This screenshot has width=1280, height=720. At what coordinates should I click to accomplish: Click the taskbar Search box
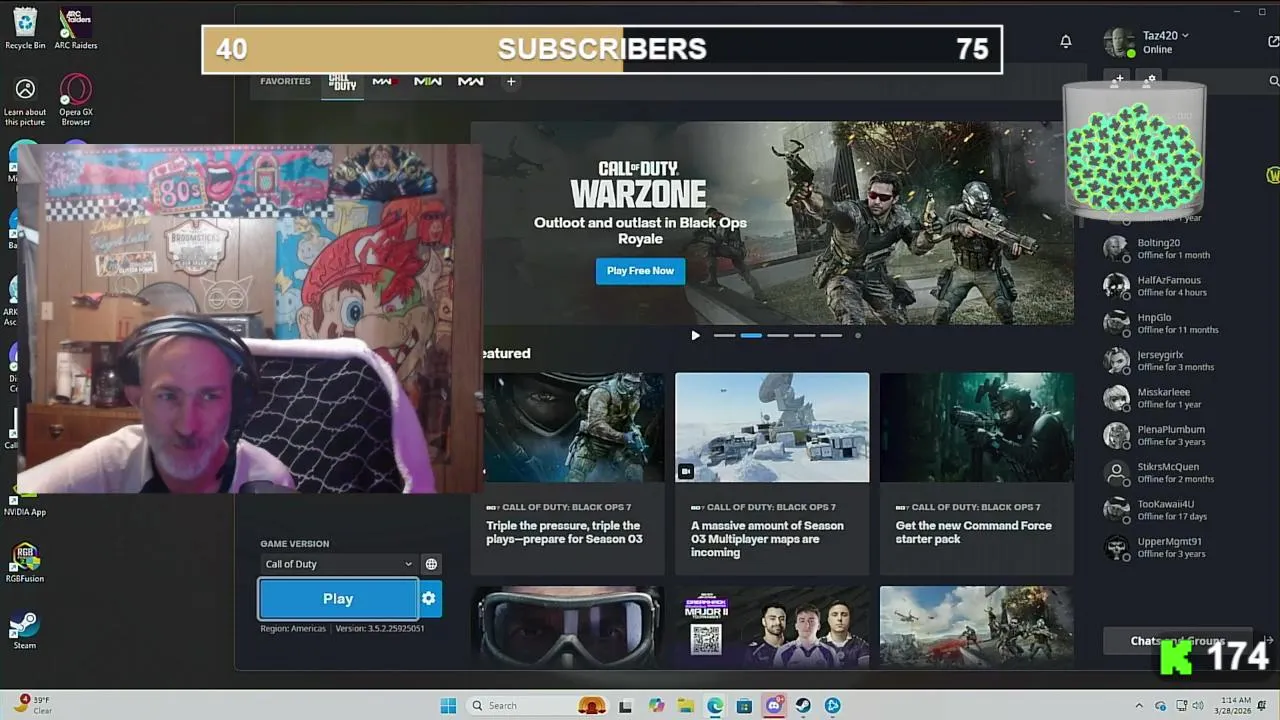pyautogui.click(x=538, y=706)
